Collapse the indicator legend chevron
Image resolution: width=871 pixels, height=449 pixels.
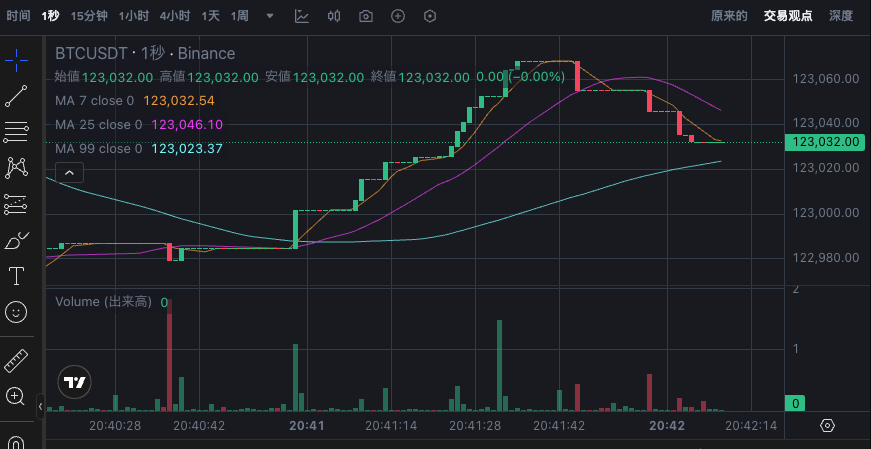tap(69, 173)
